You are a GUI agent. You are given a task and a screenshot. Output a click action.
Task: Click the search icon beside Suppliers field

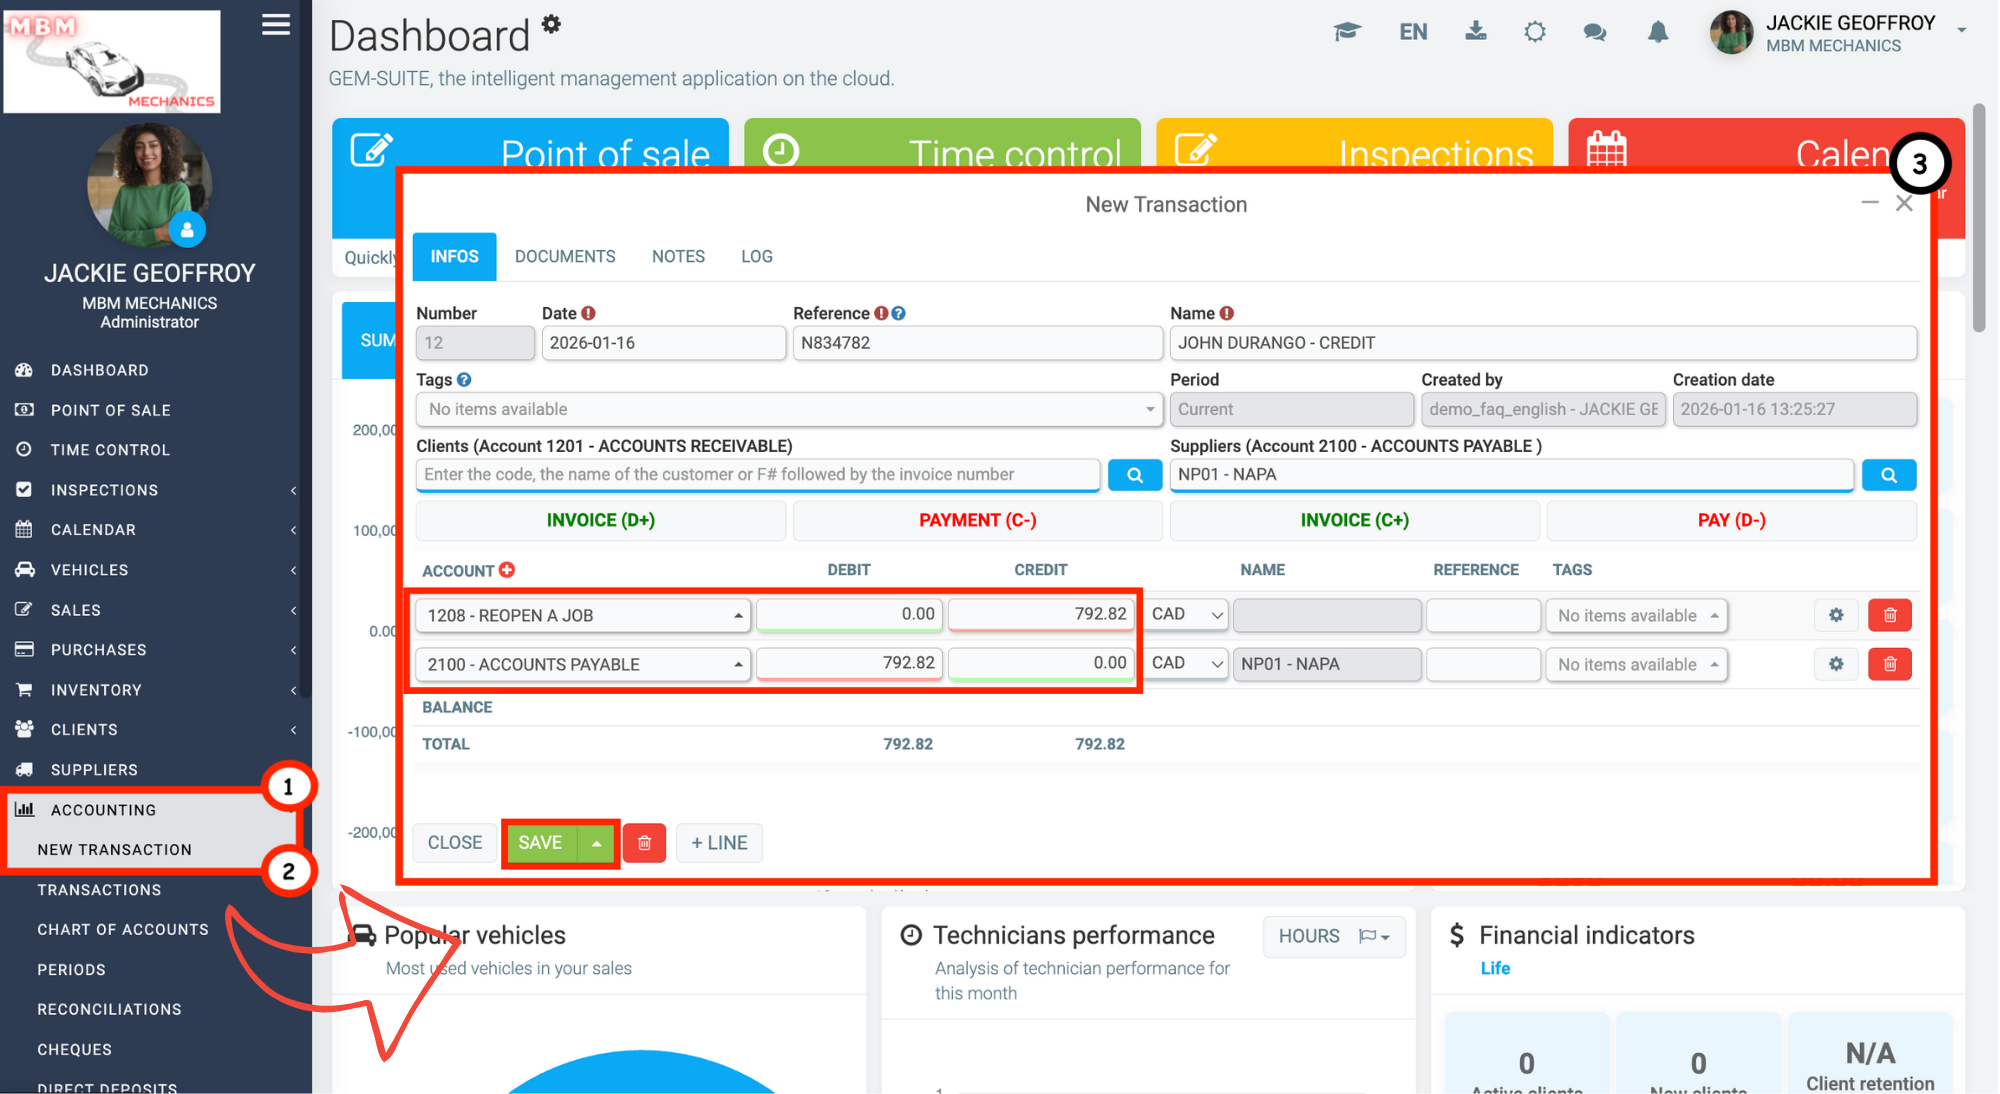[1888, 475]
